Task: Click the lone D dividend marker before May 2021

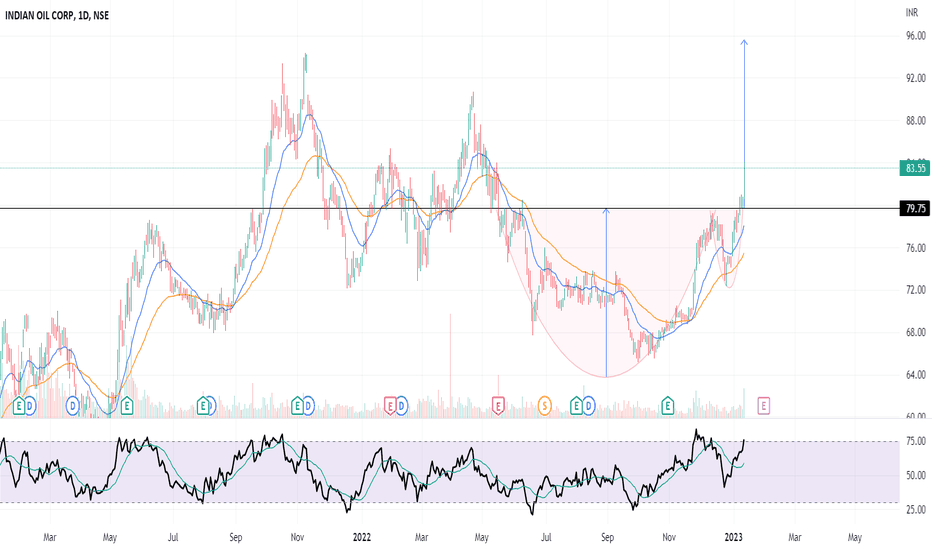Action: [73, 407]
